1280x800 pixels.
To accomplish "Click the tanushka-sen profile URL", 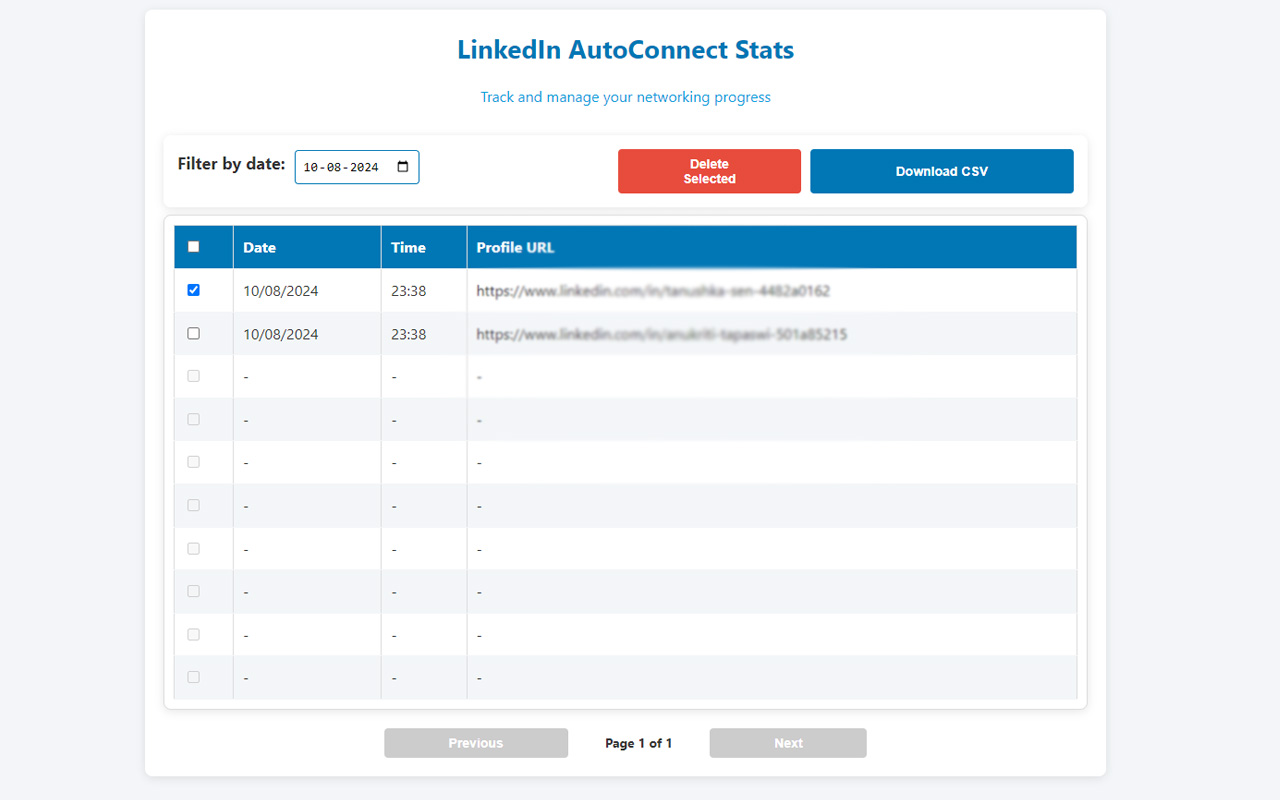I will (x=653, y=291).
